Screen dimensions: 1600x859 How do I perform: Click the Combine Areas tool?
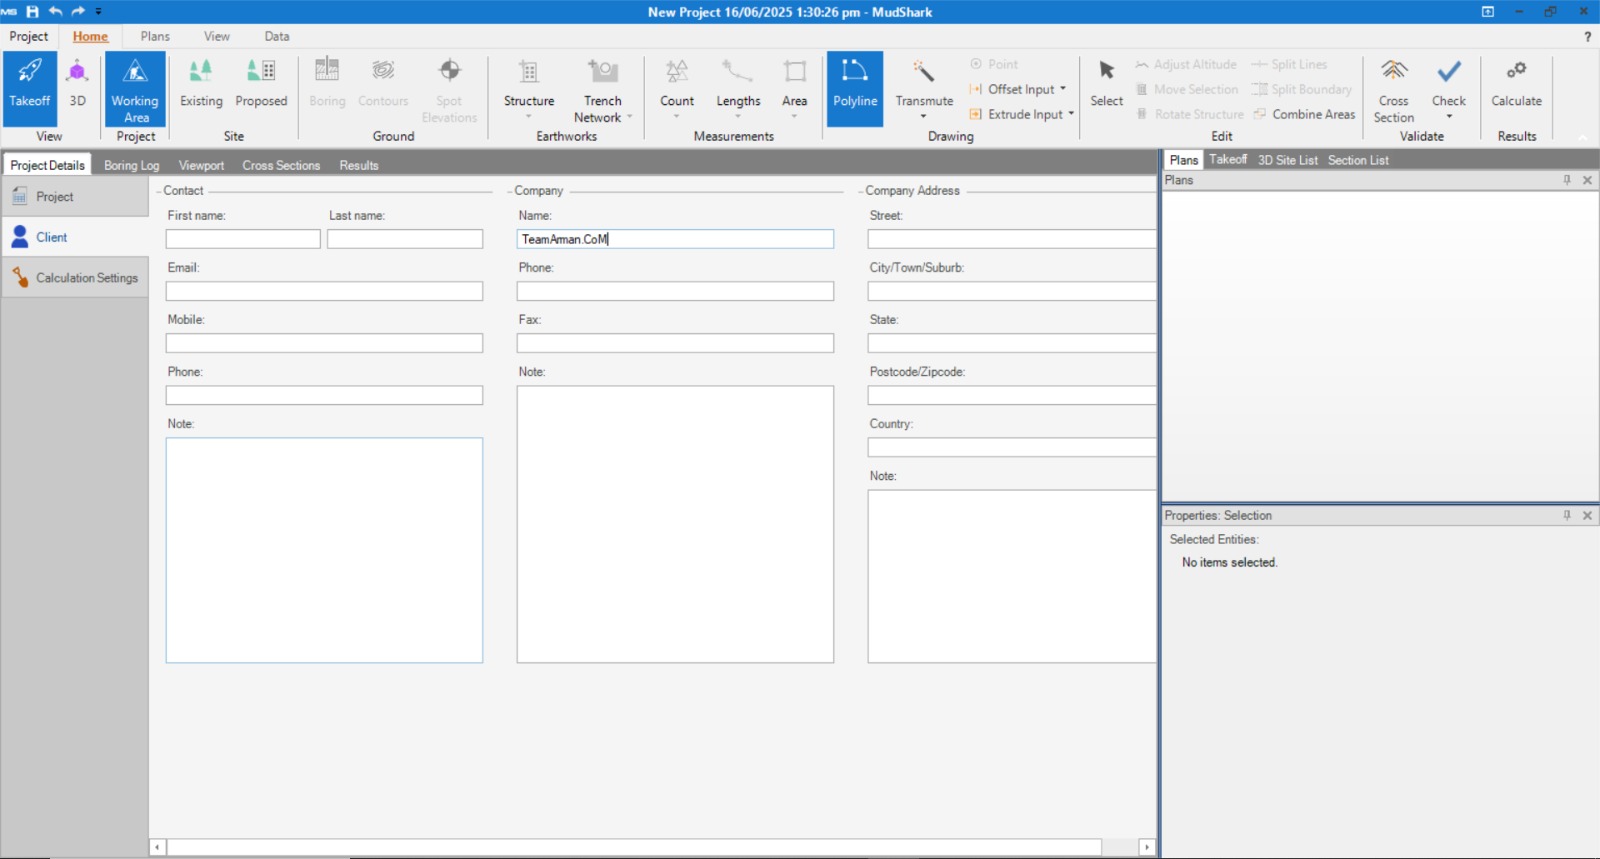click(1304, 114)
